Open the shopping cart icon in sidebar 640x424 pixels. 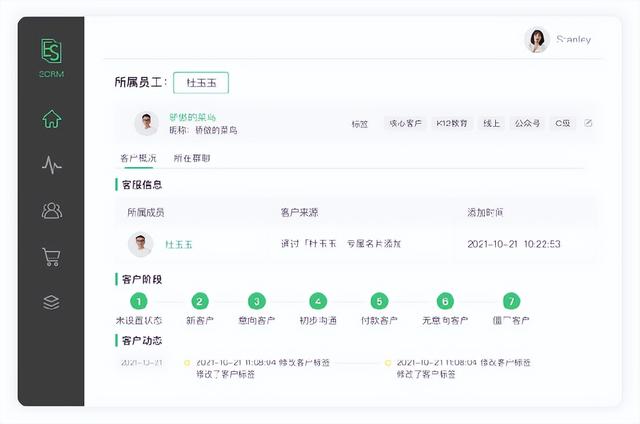[51, 257]
